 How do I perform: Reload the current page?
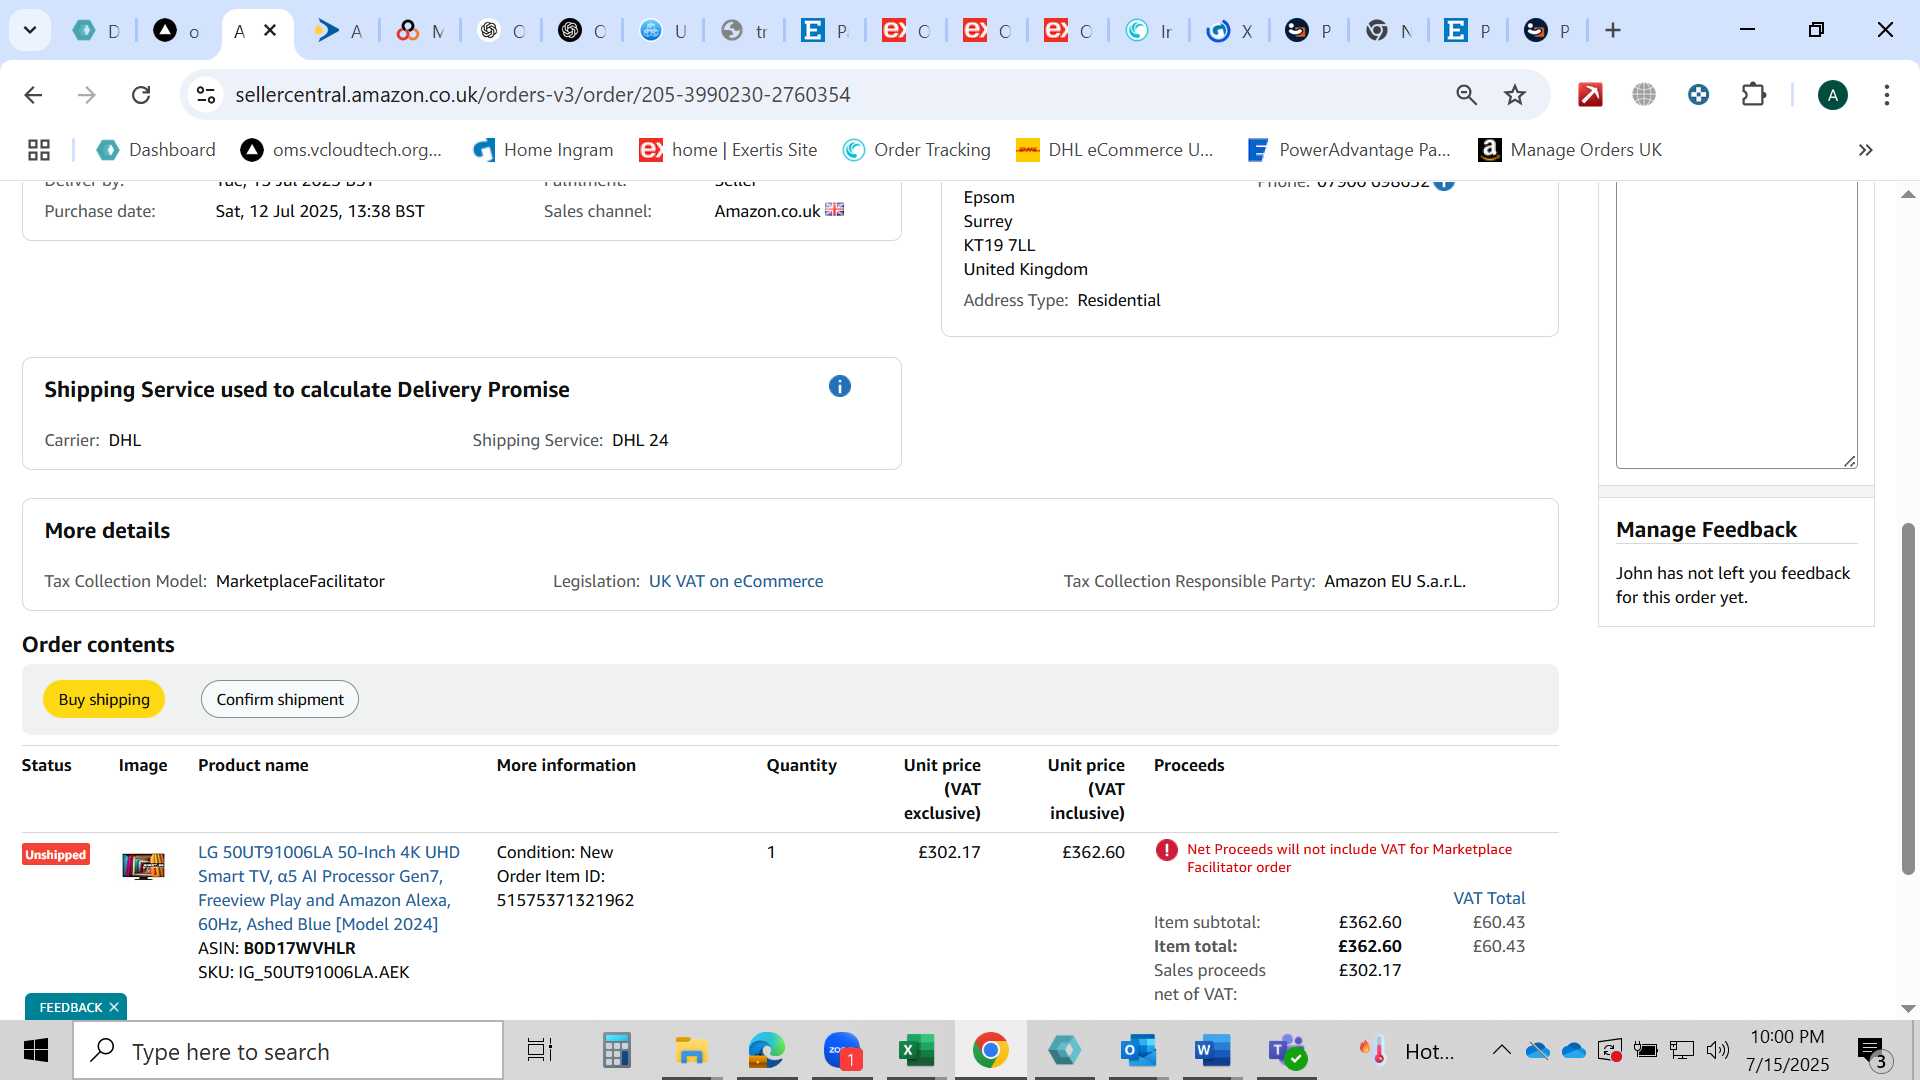tap(141, 95)
